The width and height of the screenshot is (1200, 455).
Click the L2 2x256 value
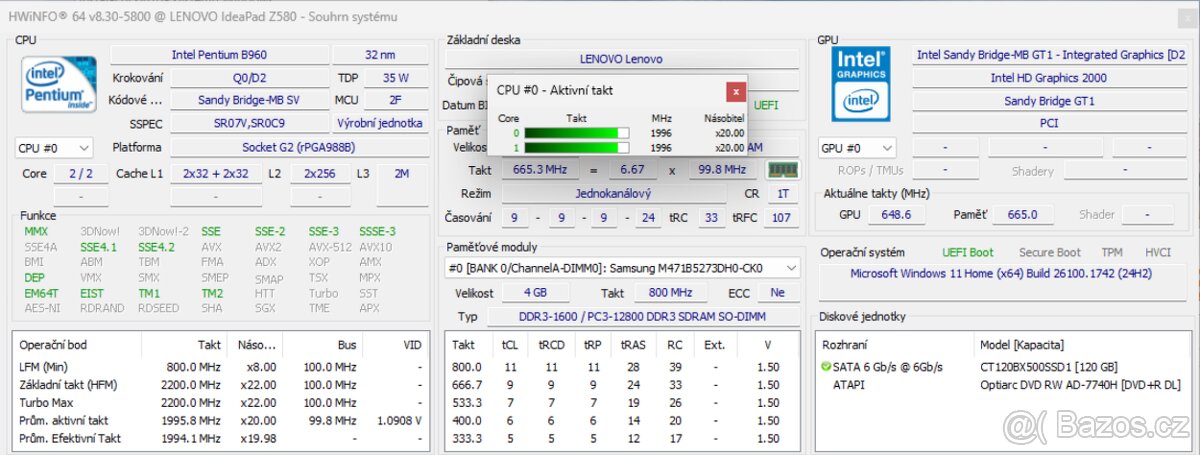pos(320,173)
